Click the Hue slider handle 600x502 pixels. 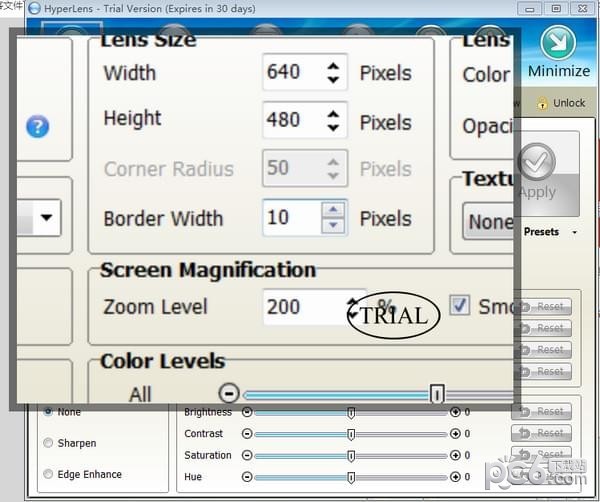pyautogui.click(x=351, y=478)
